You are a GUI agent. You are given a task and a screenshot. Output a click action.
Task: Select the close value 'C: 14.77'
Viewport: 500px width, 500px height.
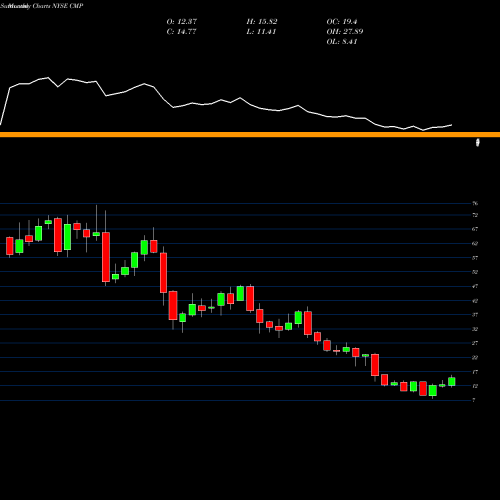181,32
